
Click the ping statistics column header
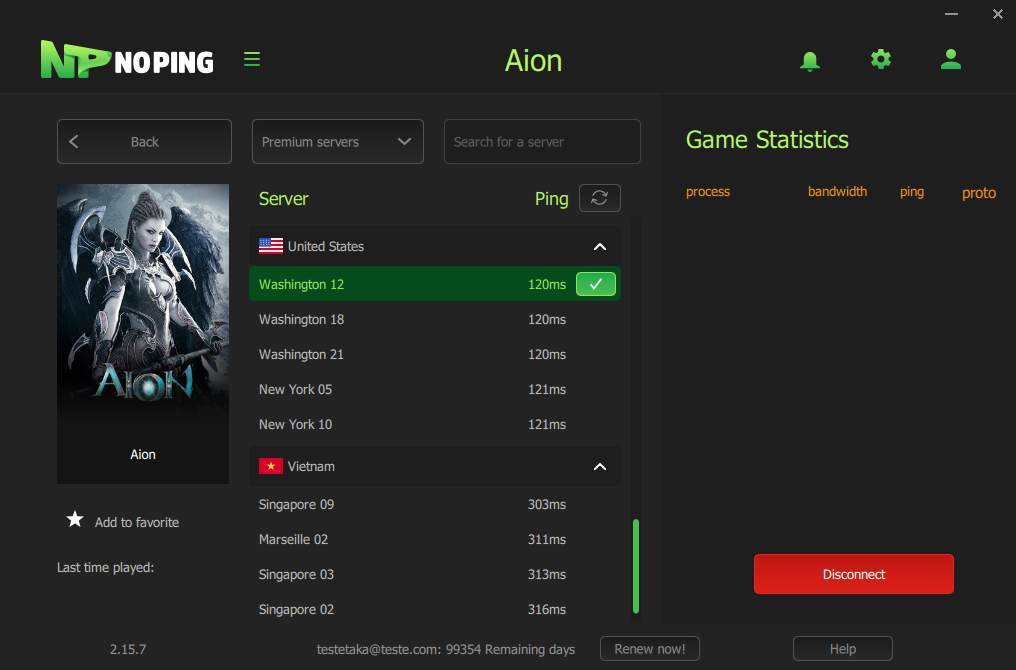click(912, 192)
